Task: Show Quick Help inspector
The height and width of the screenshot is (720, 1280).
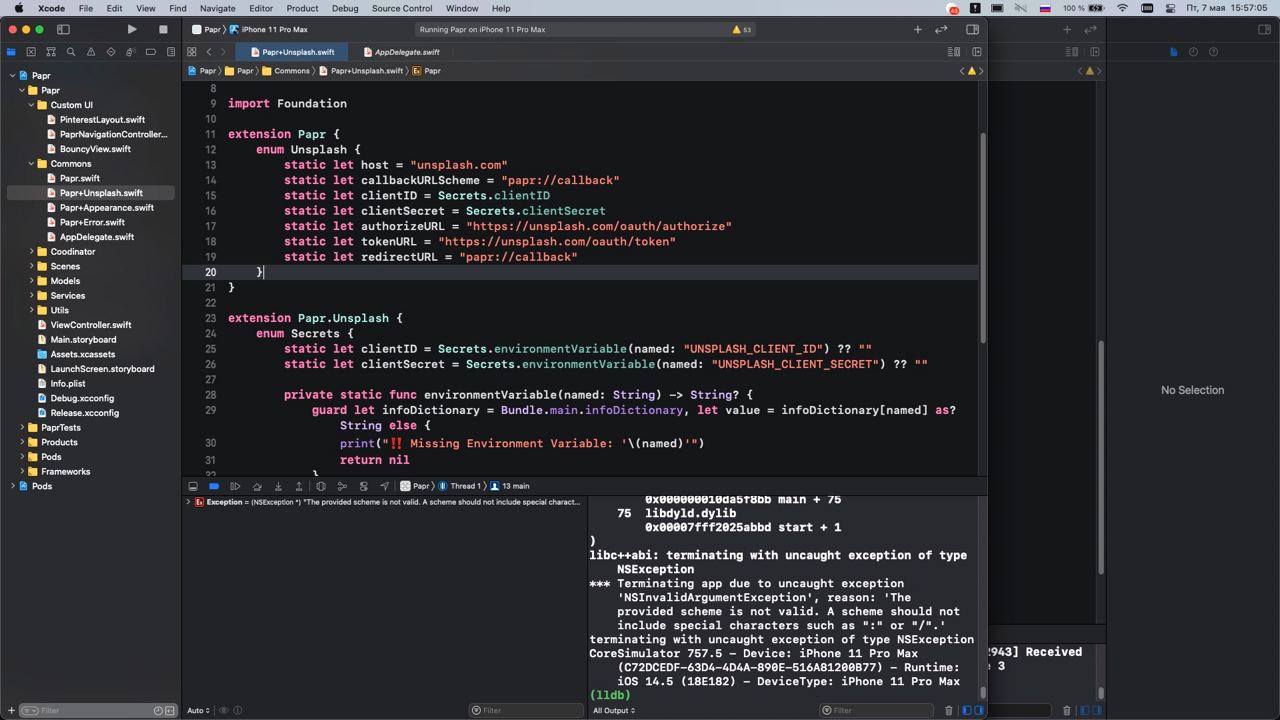Action: click(1214, 52)
